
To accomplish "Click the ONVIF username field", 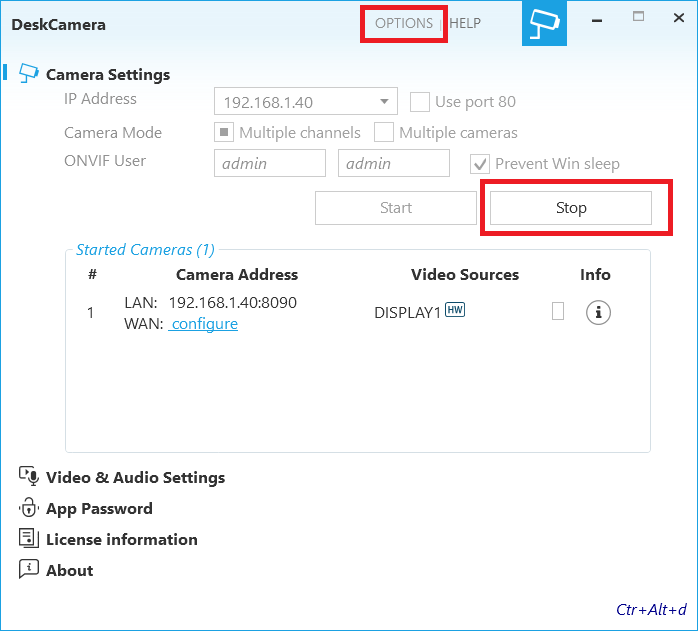I will 270,164.
